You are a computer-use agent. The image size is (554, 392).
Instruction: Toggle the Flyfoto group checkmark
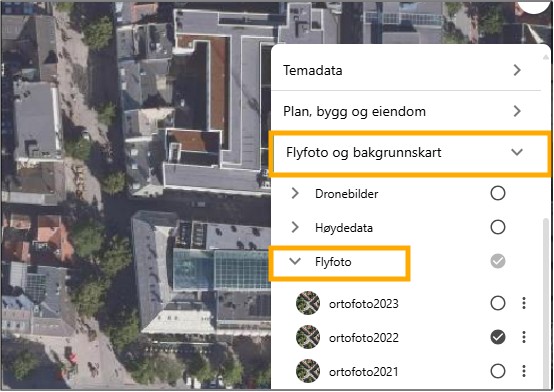[497, 261]
